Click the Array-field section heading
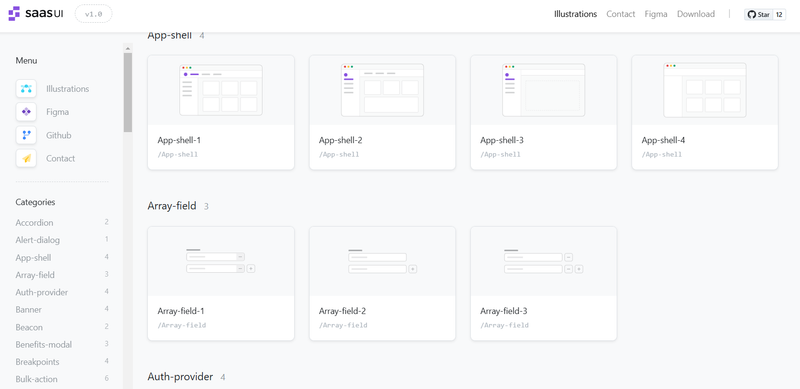This screenshot has width=800, height=389. coord(172,206)
